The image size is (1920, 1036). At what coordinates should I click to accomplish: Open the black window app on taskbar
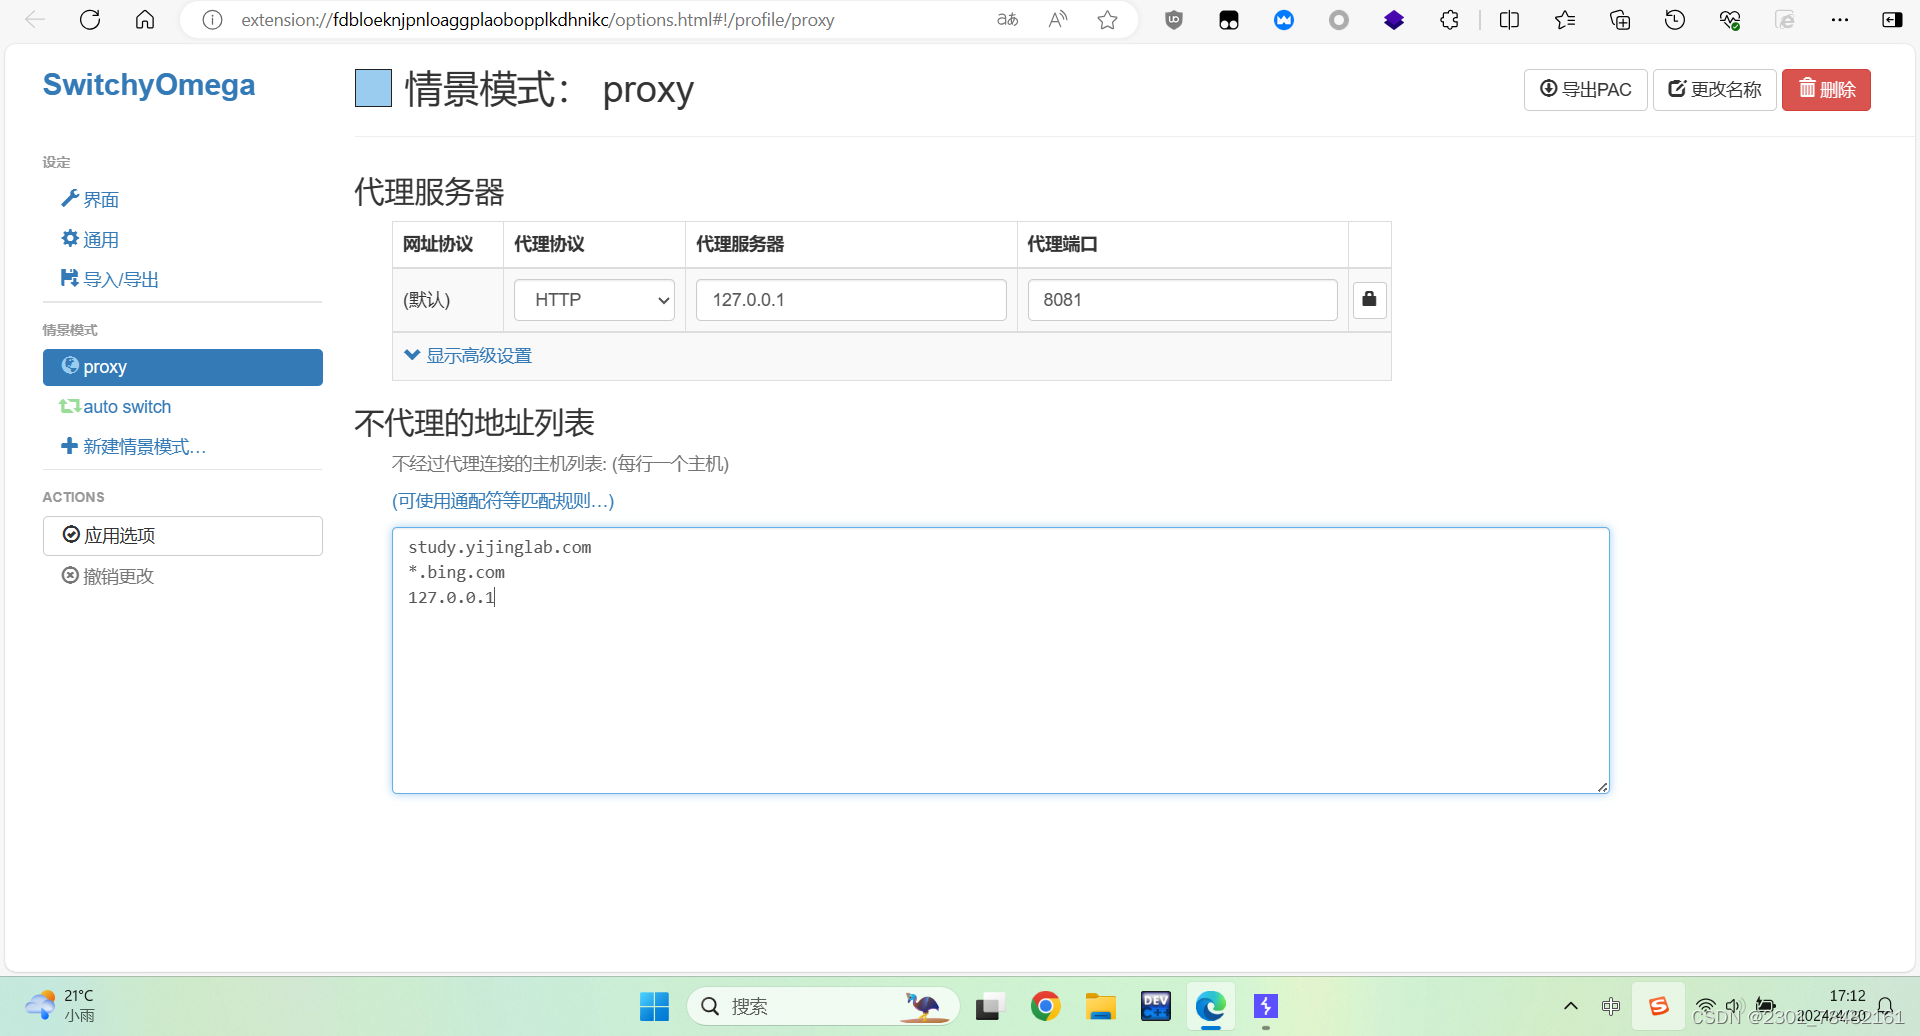[989, 1006]
